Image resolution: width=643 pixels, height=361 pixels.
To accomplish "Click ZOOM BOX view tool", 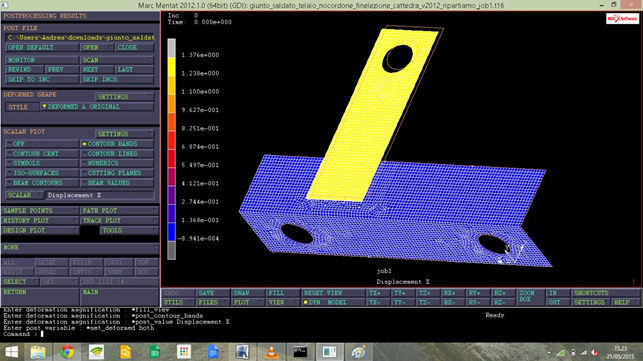I will [x=530, y=297].
